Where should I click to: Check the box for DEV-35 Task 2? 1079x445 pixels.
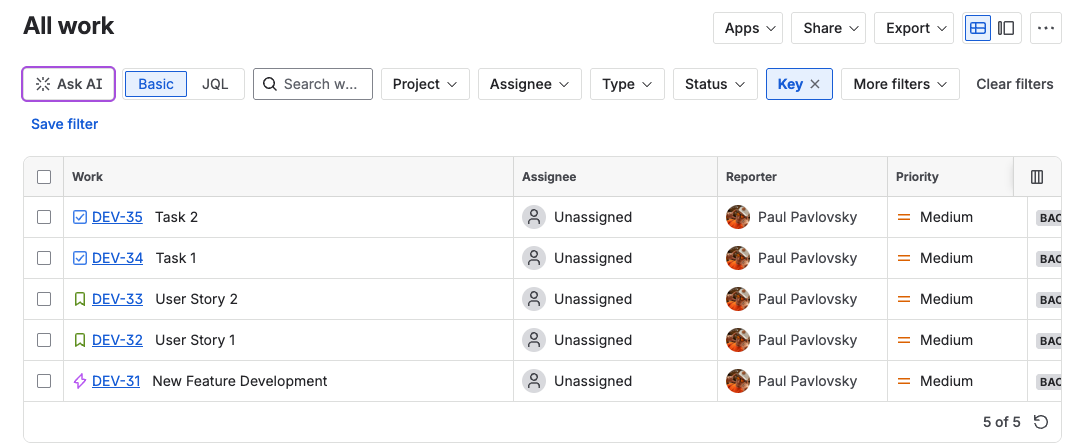44,217
